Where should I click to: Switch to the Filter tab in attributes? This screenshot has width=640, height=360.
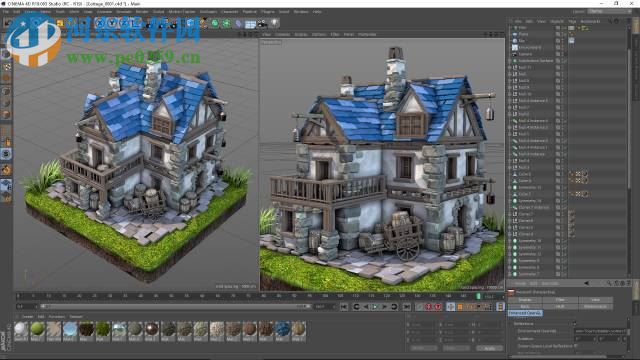(560, 300)
